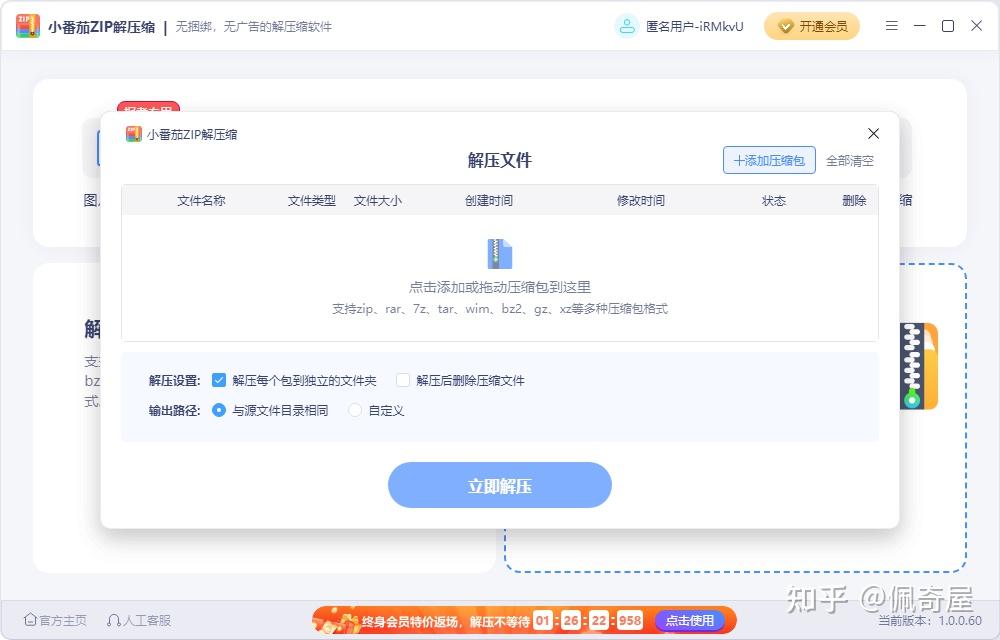Click the +添加压缩包 button
1000x640 pixels.
click(768, 160)
